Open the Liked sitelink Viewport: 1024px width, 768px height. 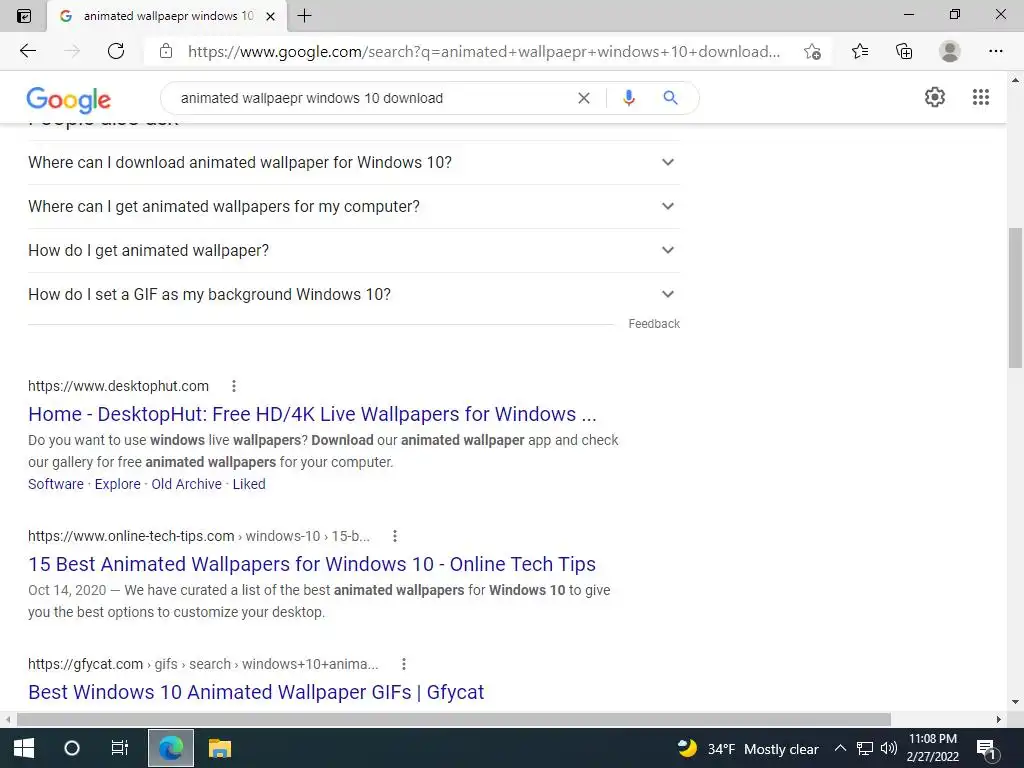tap(249, 484)
